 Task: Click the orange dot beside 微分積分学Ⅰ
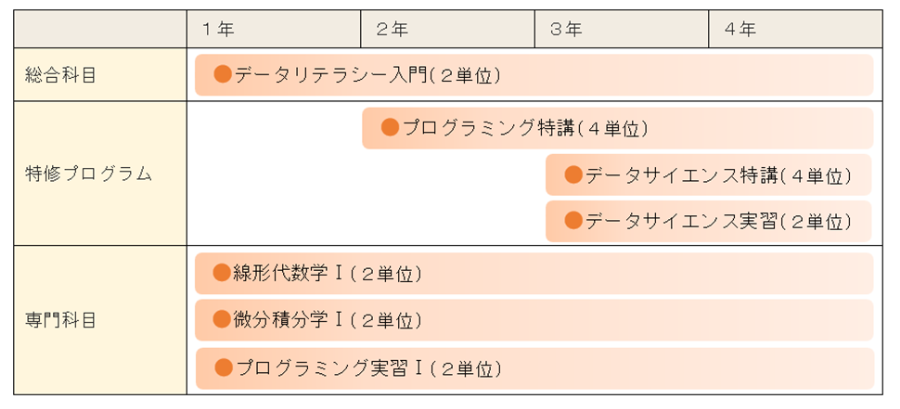(x=222, y=319)
